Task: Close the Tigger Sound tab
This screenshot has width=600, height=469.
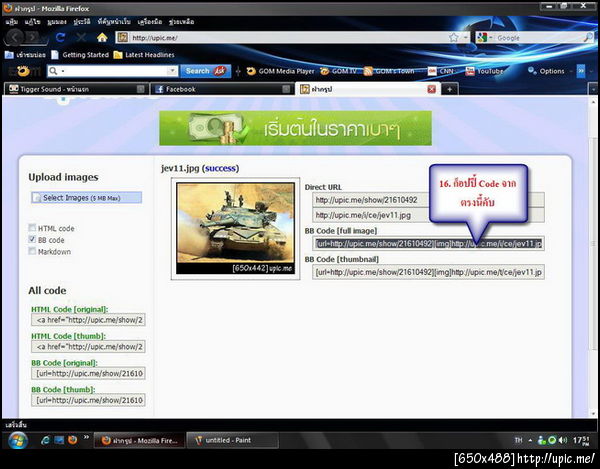Action: pyautogui.click(x=140, y=89)
